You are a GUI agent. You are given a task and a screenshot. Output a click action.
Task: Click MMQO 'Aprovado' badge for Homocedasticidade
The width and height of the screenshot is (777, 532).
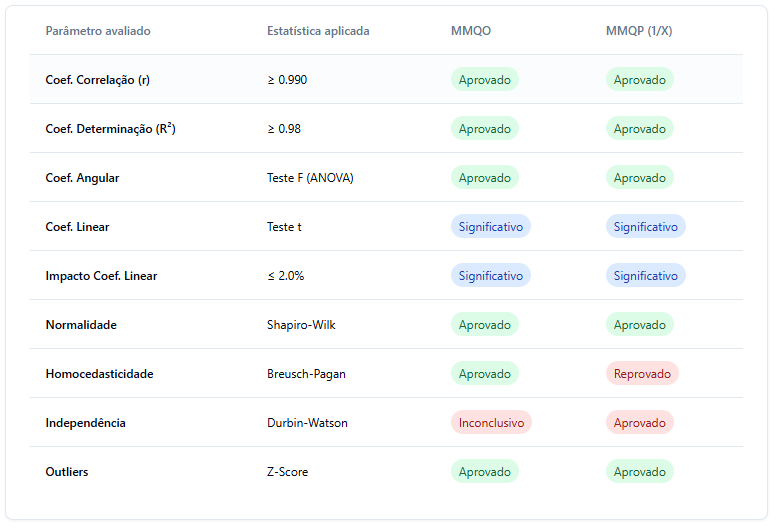485,374
